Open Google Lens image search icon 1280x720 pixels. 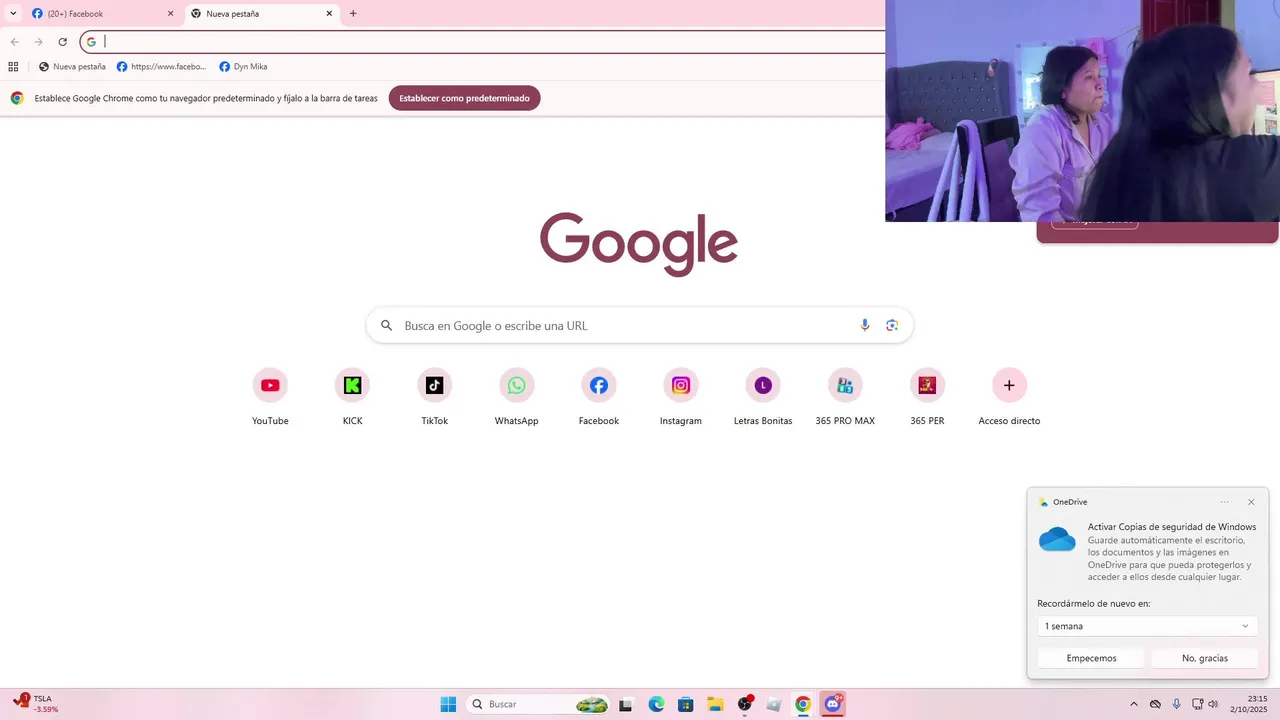pos(892,325)
